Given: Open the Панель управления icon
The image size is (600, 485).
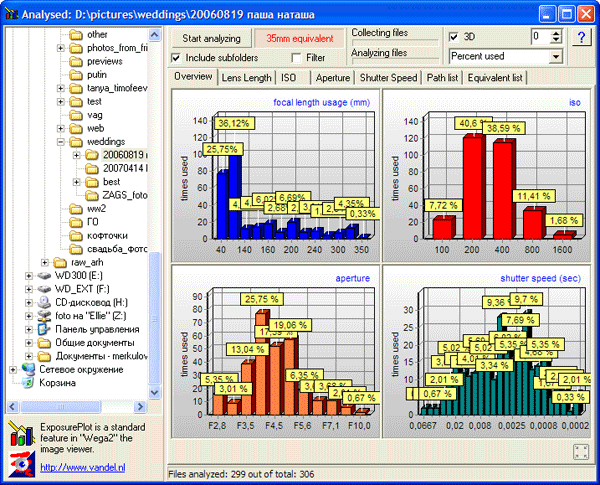Looking at the screenshot, I should pos(44,329).
